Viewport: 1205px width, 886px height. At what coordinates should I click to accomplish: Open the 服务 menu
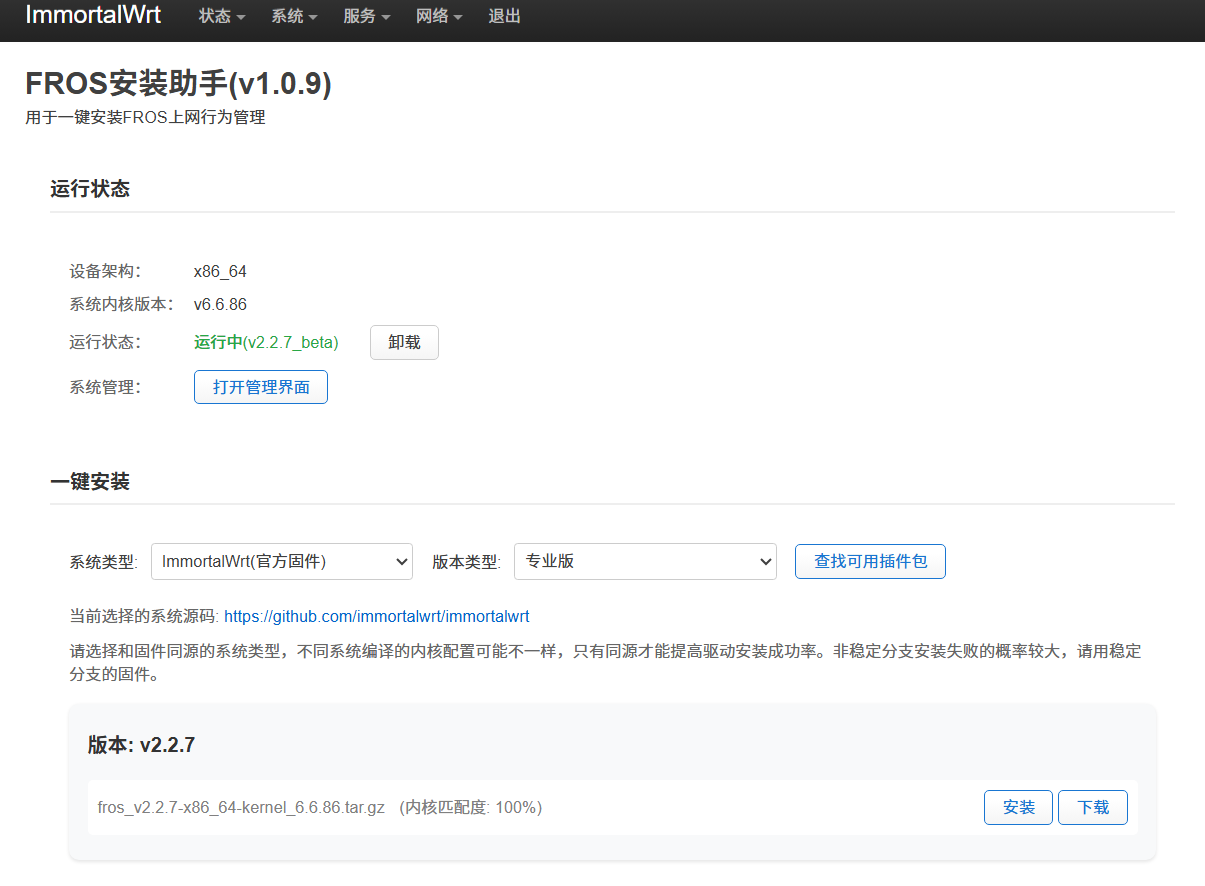coord(366,16)
